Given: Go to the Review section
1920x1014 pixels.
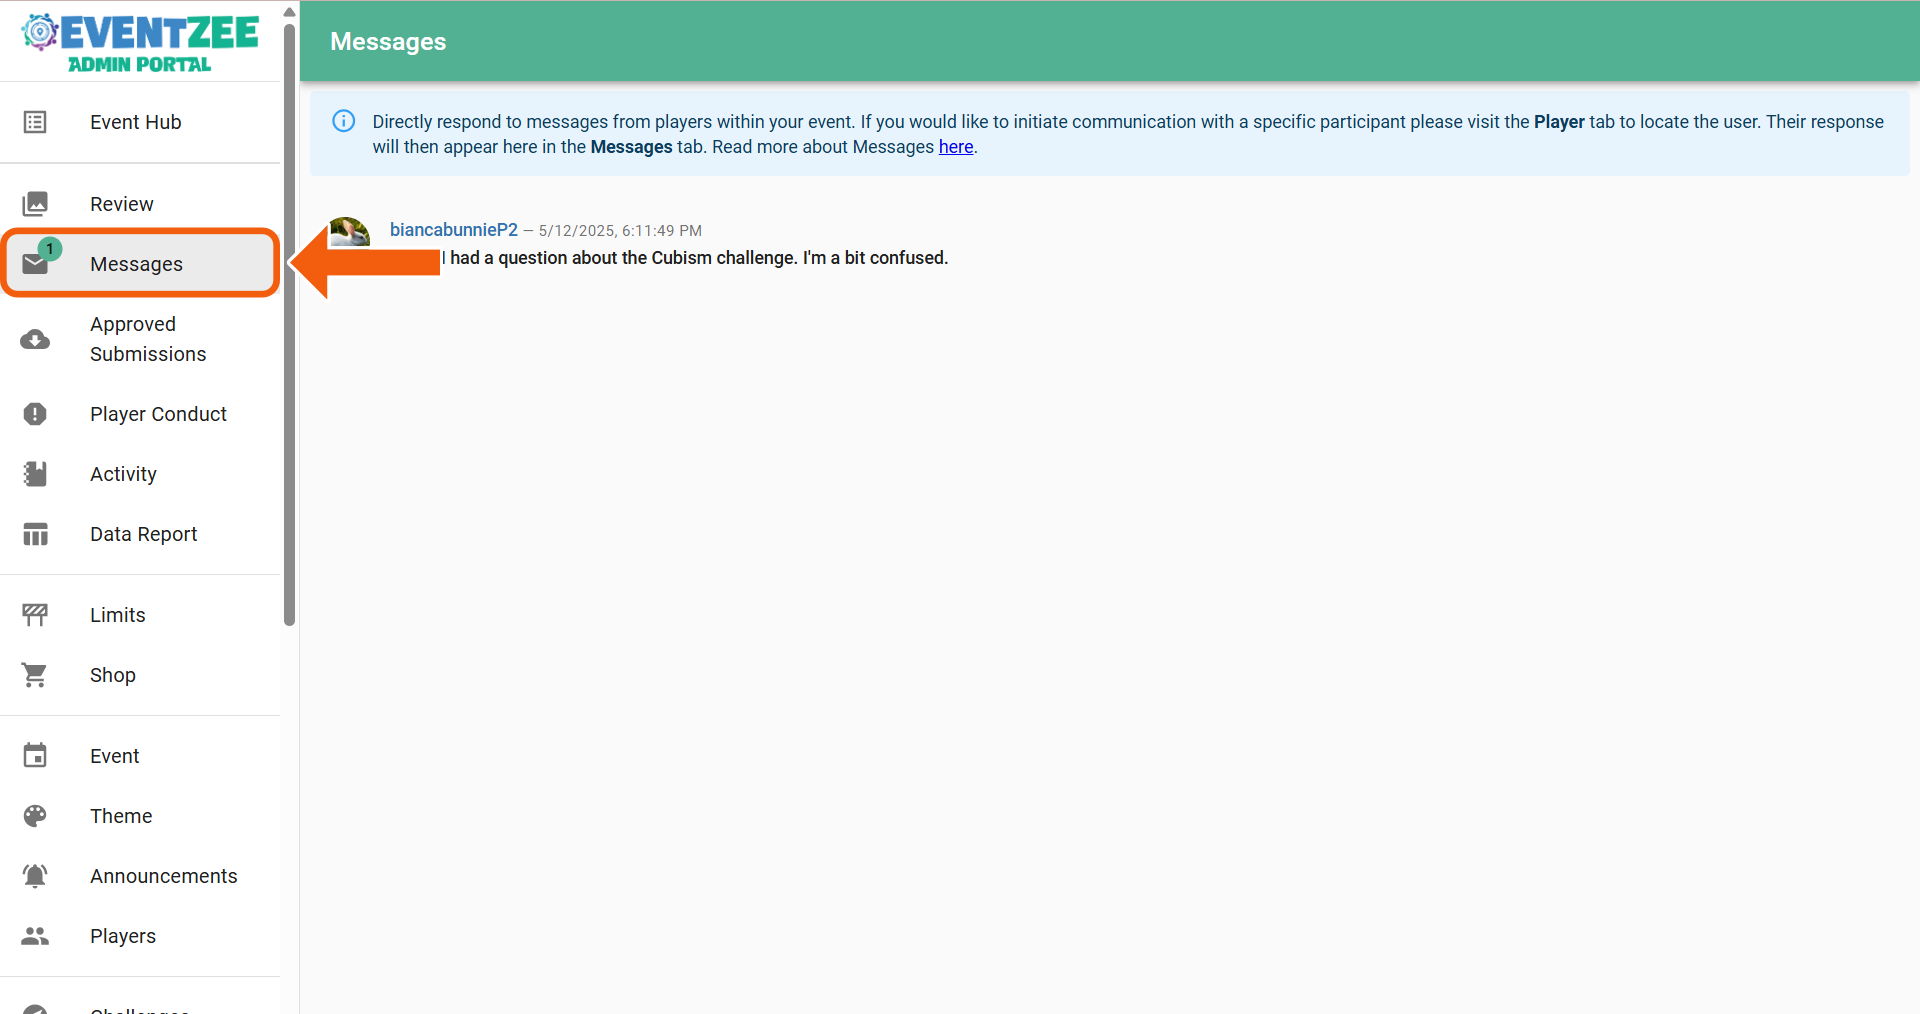Looking at the screenshot, I should coord(140,204).
